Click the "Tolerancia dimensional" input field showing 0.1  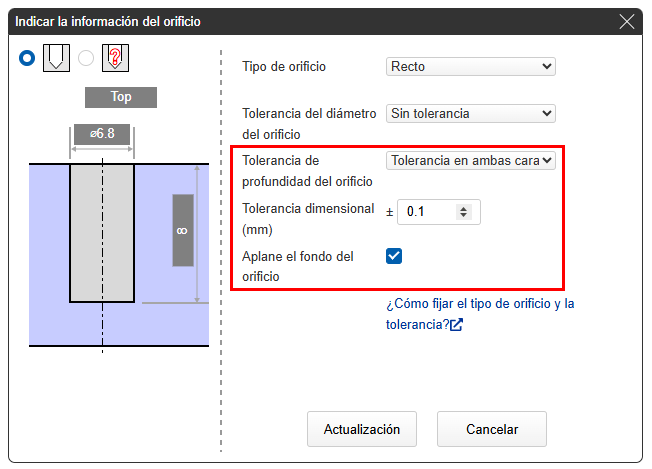tap(427, 212)
